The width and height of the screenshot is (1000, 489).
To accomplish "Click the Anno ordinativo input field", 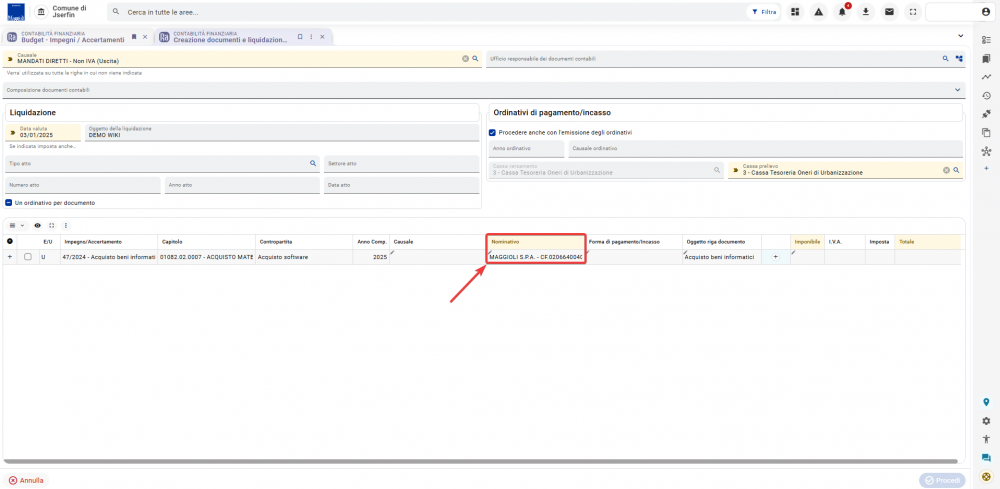I will coord(527,149).
